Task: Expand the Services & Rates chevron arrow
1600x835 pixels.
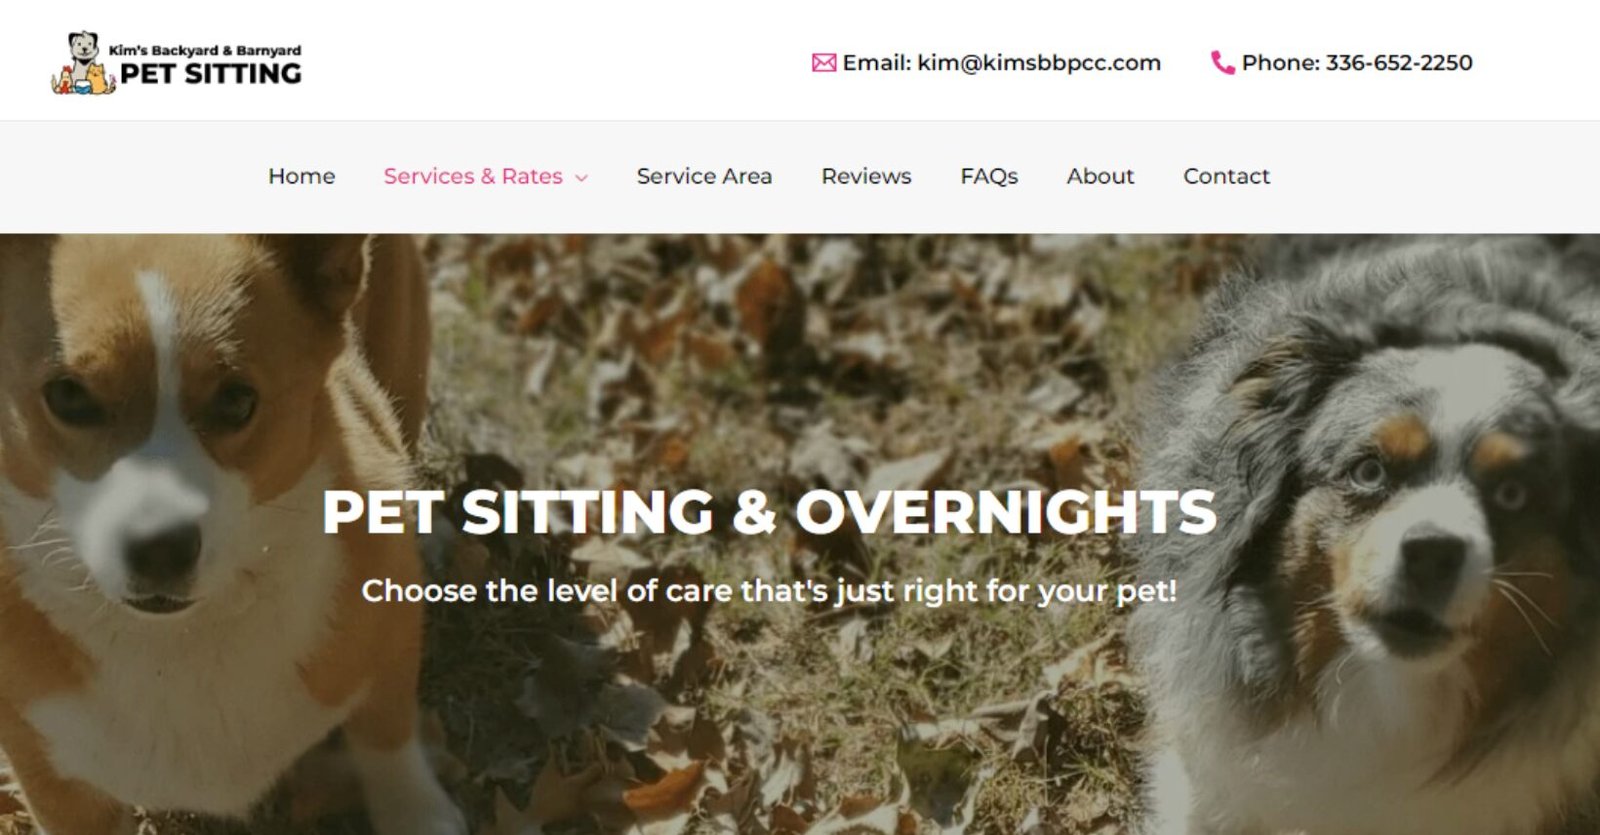Action: [x=581, y=177]
